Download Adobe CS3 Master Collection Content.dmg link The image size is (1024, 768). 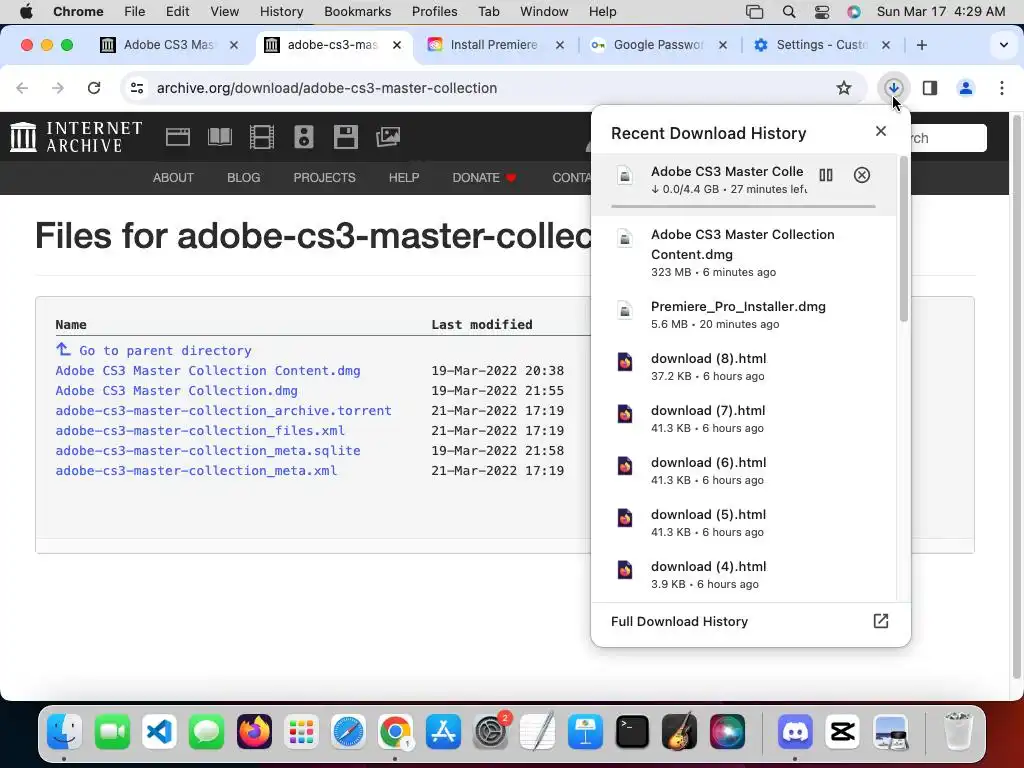[x=208, y=370]
